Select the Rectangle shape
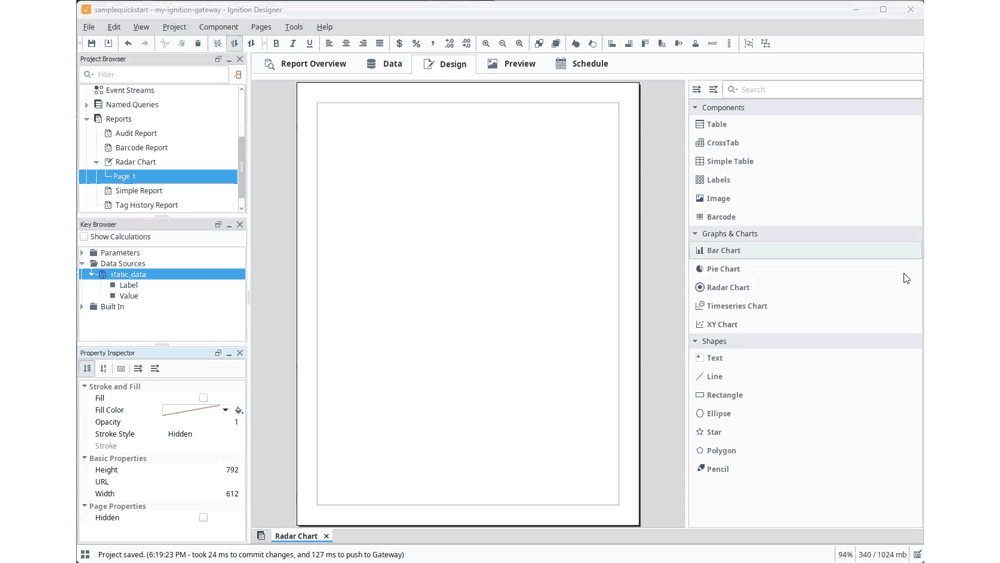The image size is (1000, 563). point(719,395)
